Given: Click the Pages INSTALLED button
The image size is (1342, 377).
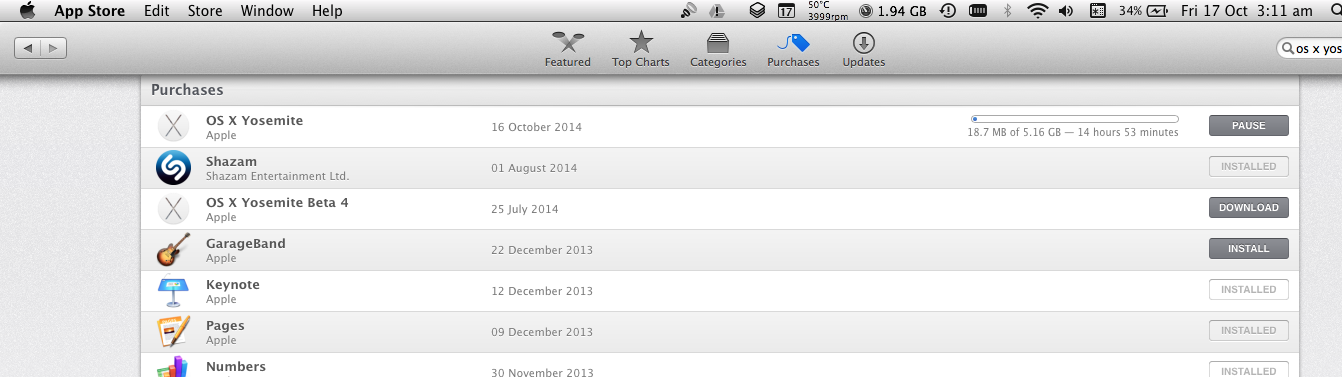Looking at the screenshot, I should [1249, 331].
